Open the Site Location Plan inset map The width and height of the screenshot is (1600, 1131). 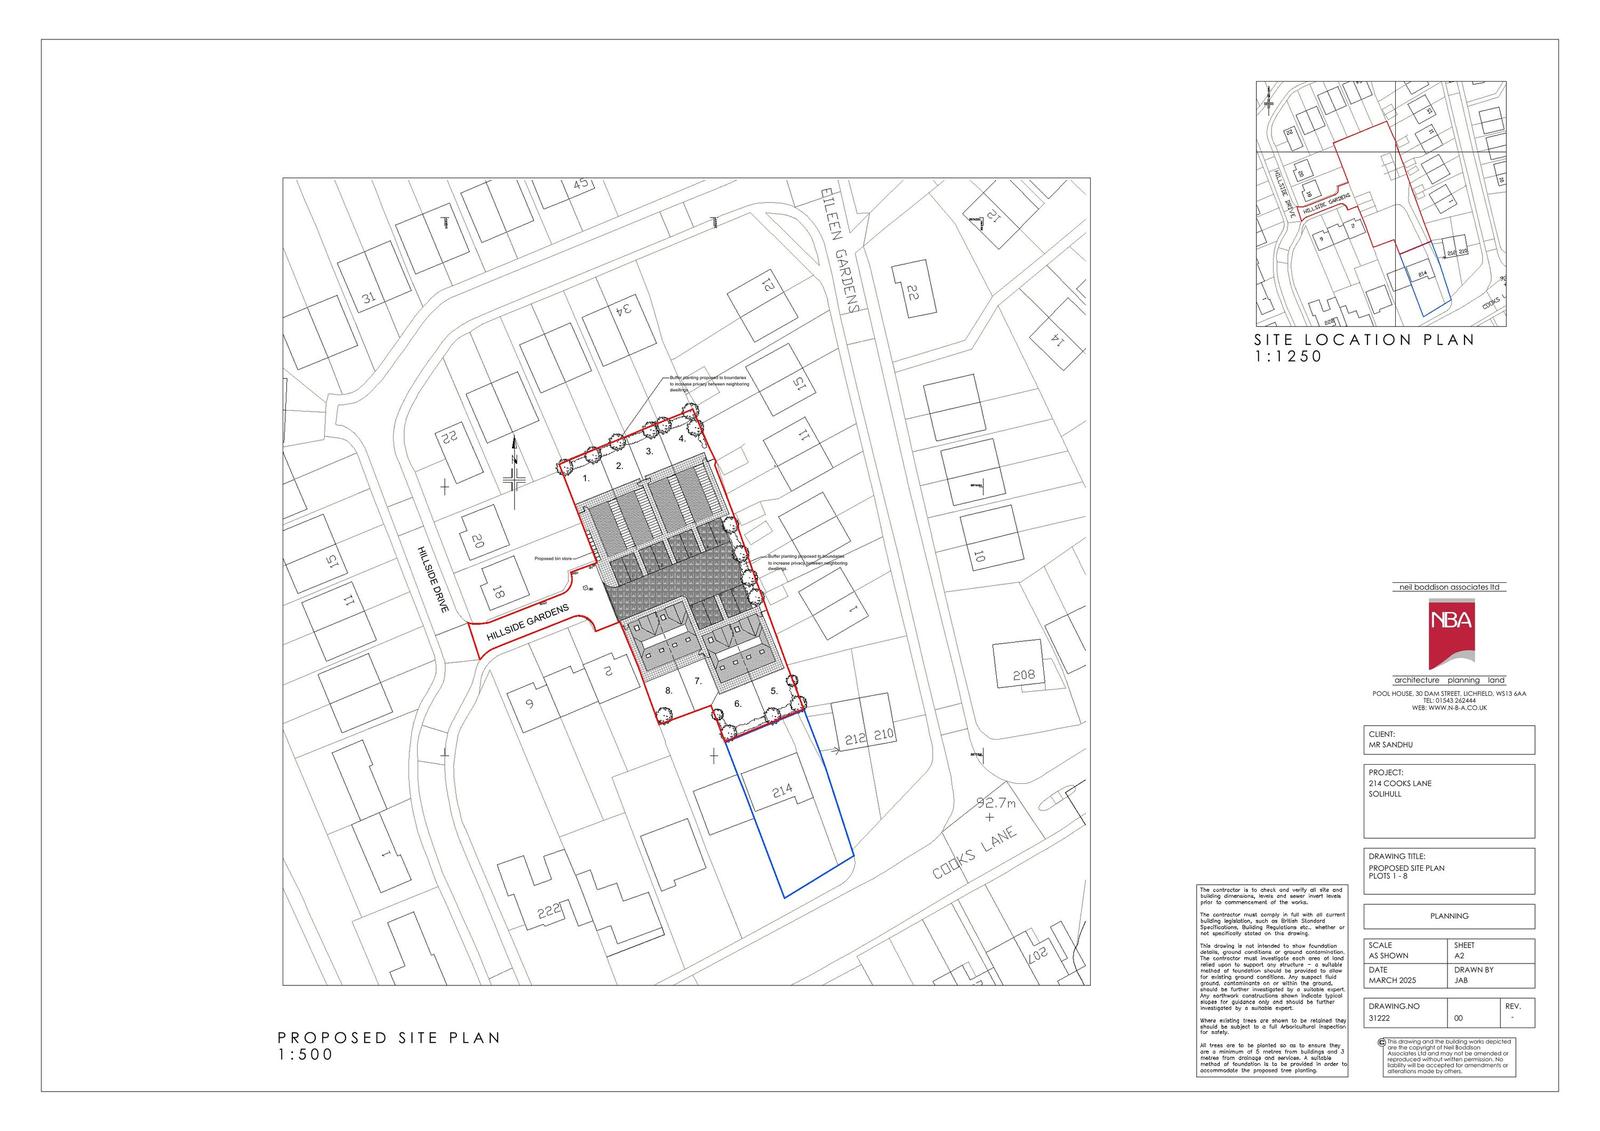point(1380,204)
